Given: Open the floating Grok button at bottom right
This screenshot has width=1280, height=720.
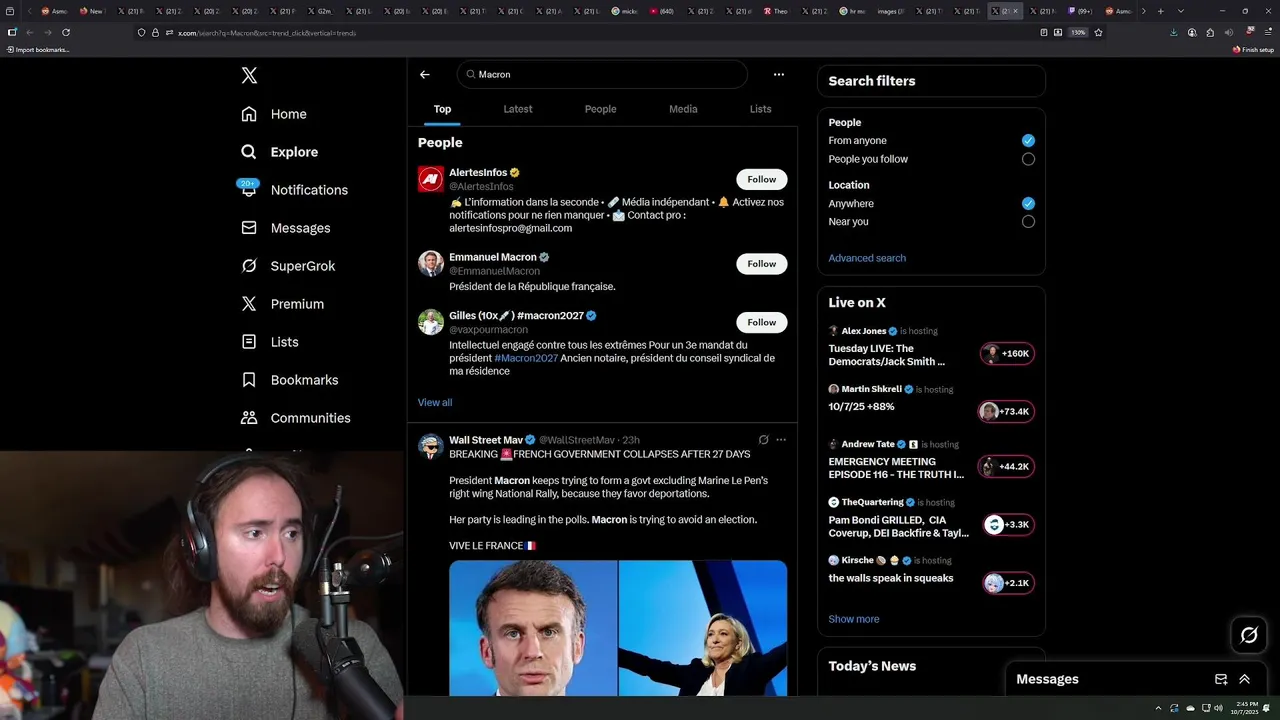Looking at the screenshot, I should point(1249,635).
